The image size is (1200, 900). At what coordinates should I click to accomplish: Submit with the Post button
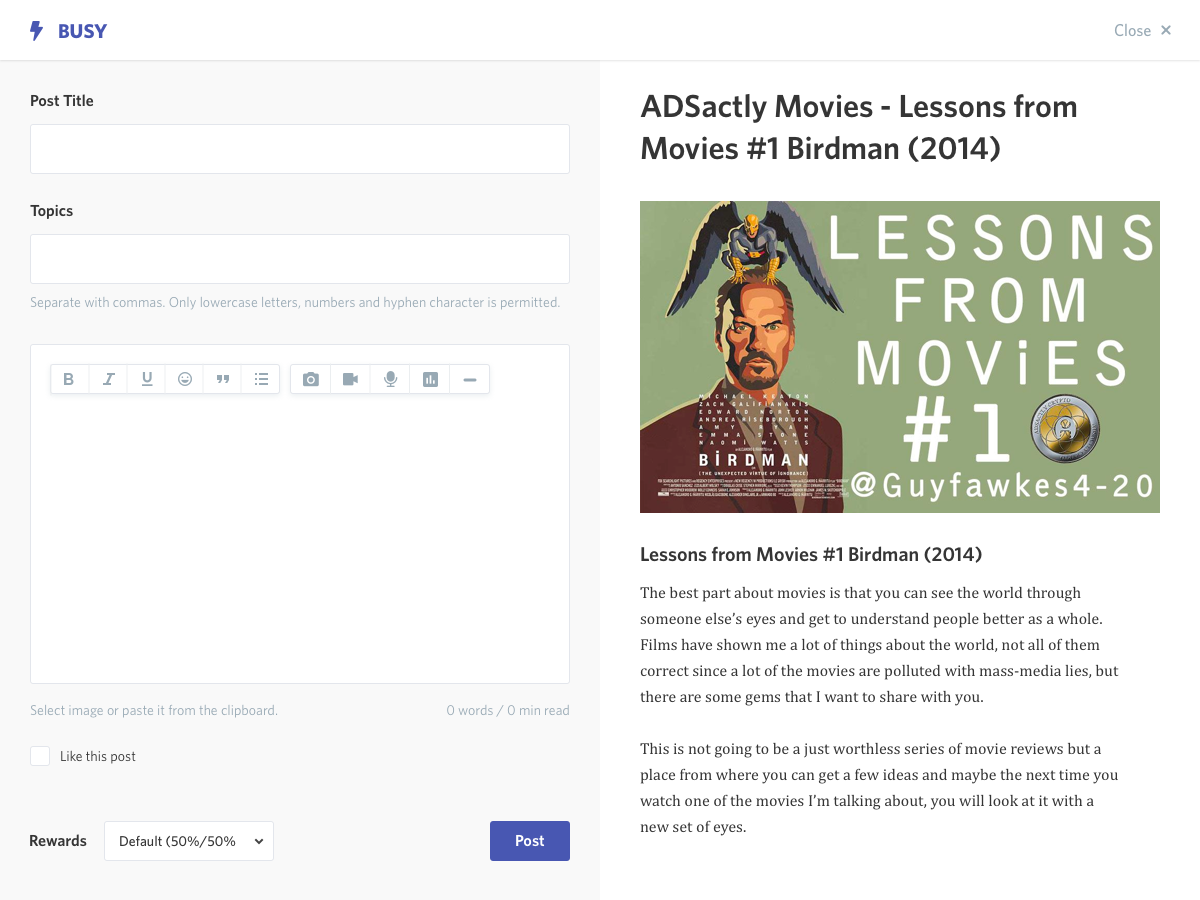click(530, 841)
